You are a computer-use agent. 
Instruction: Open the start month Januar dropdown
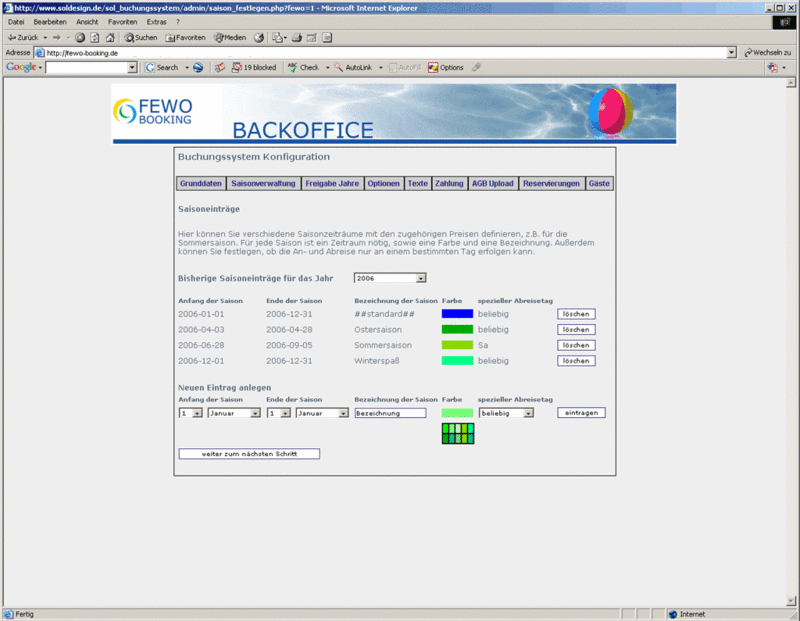coord(255,412)
